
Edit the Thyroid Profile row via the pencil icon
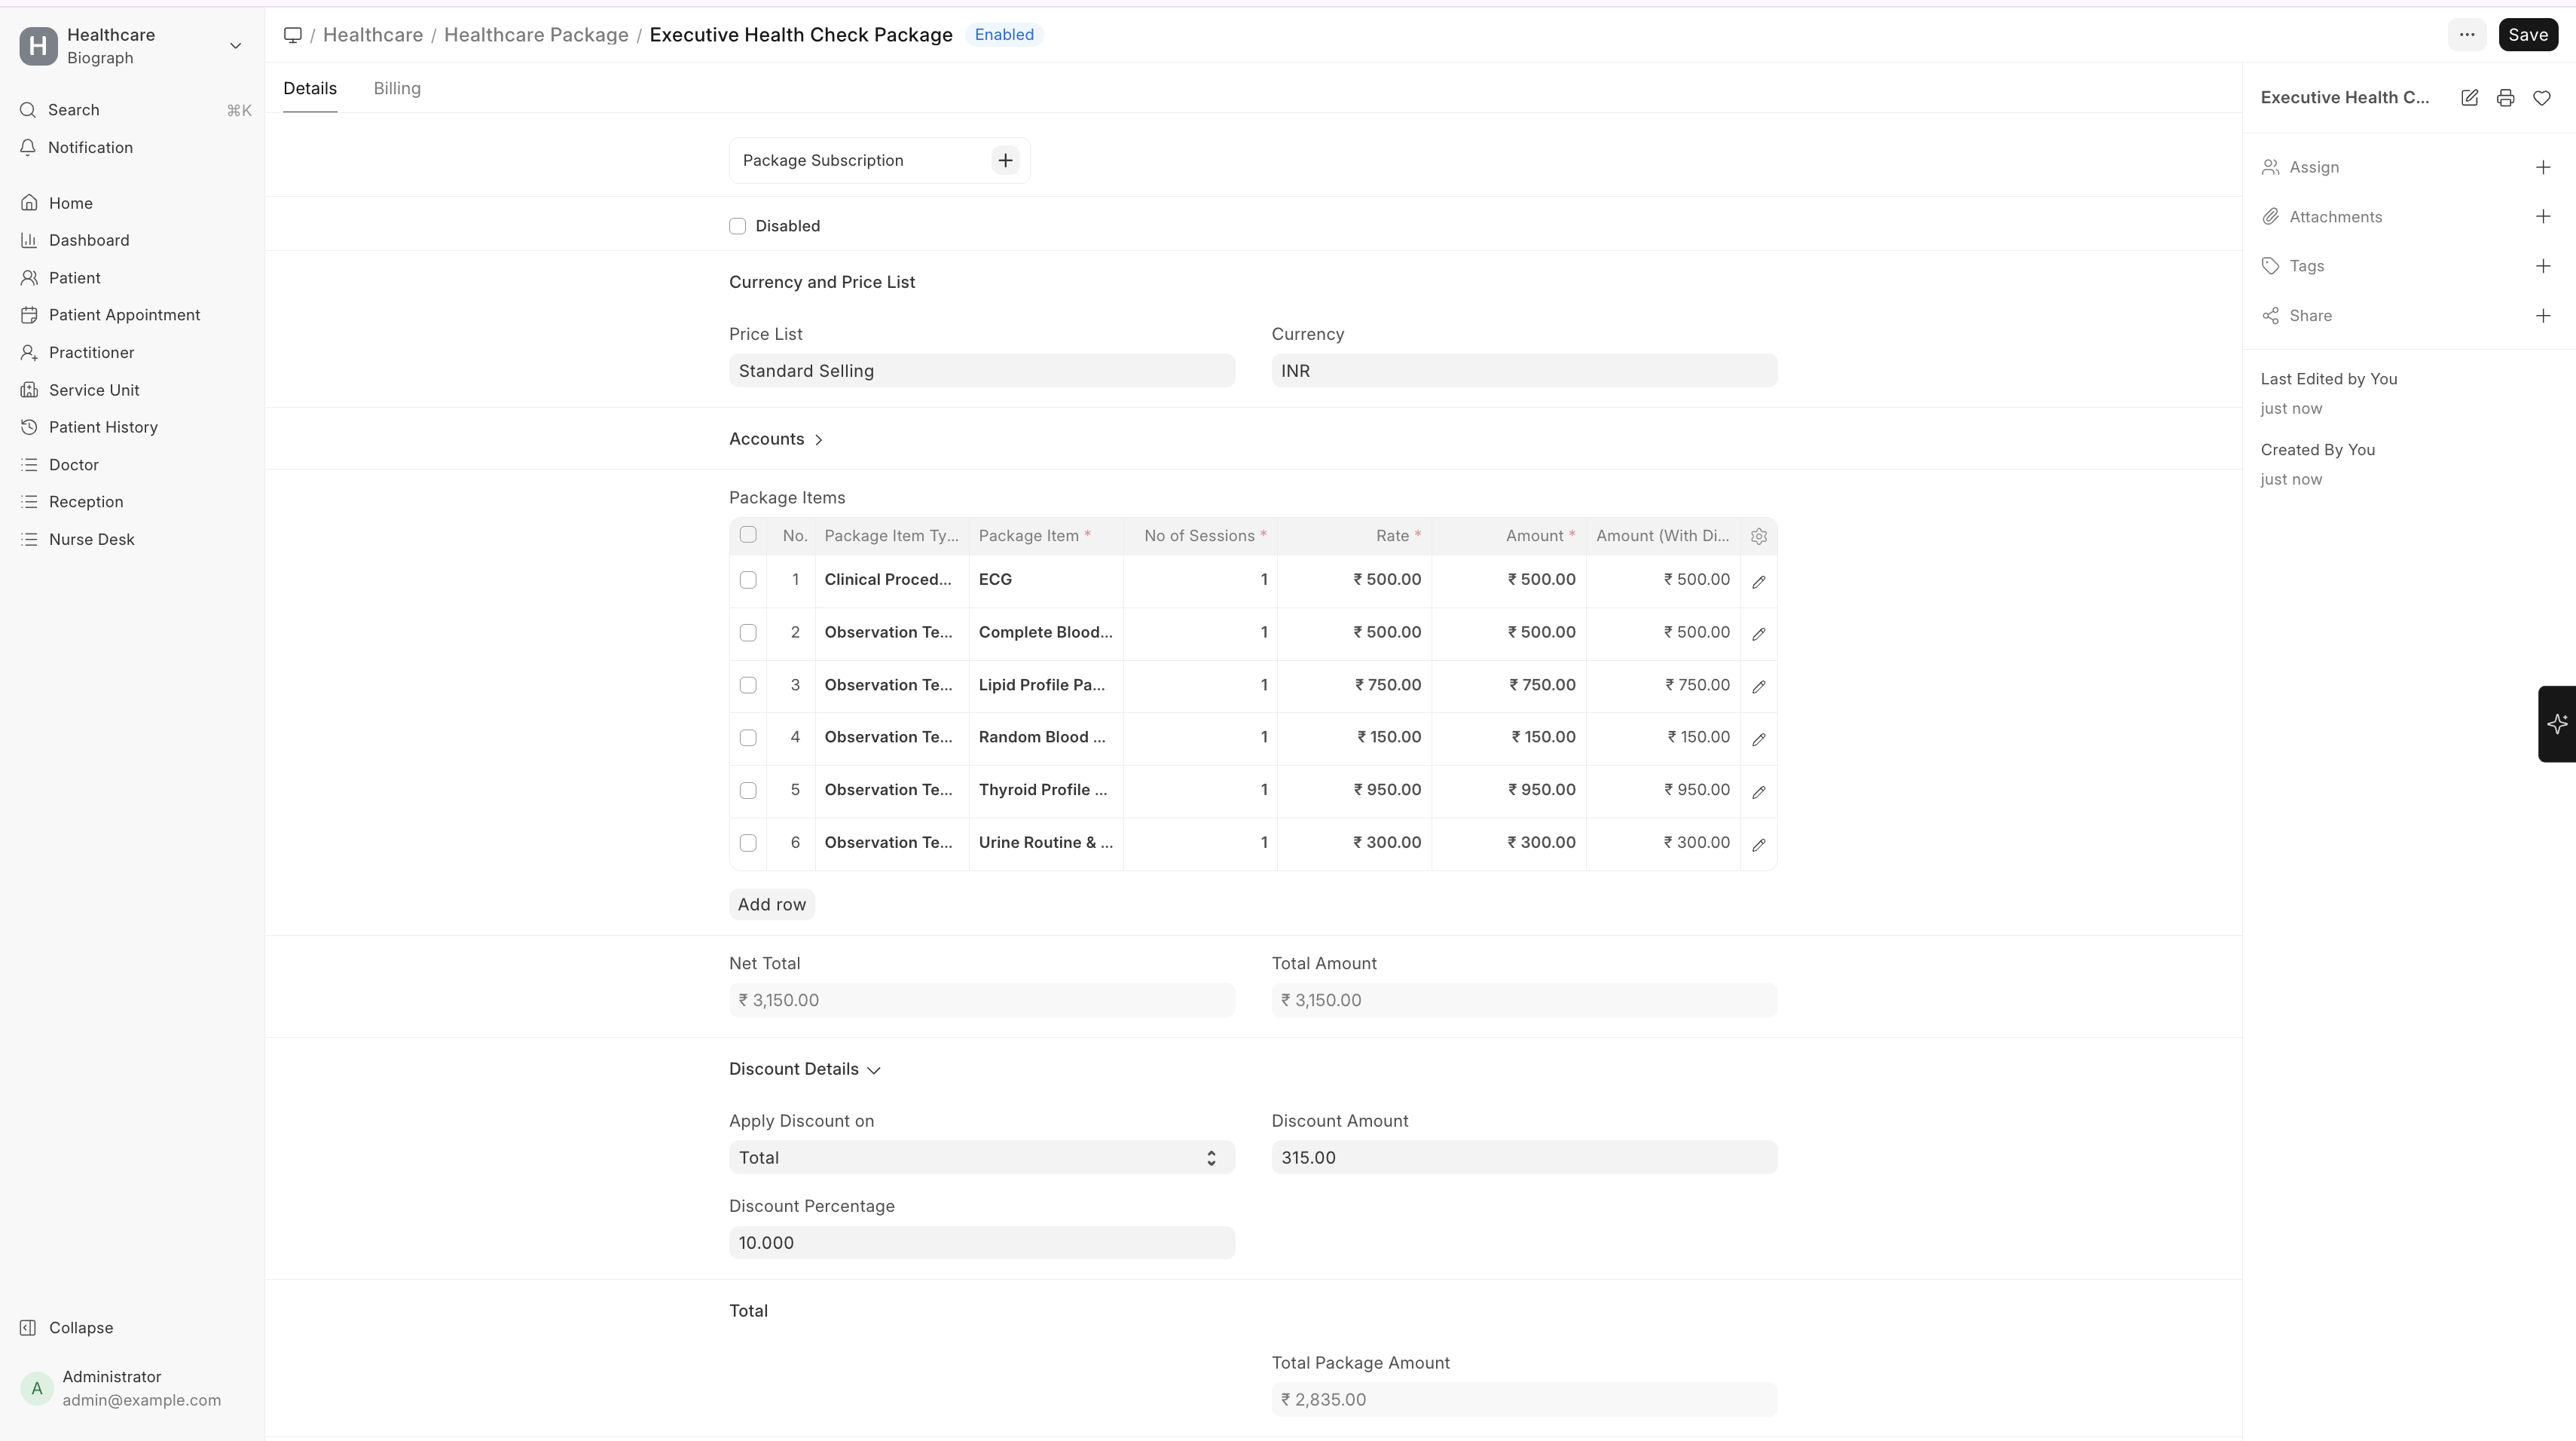coord(1758,792)
